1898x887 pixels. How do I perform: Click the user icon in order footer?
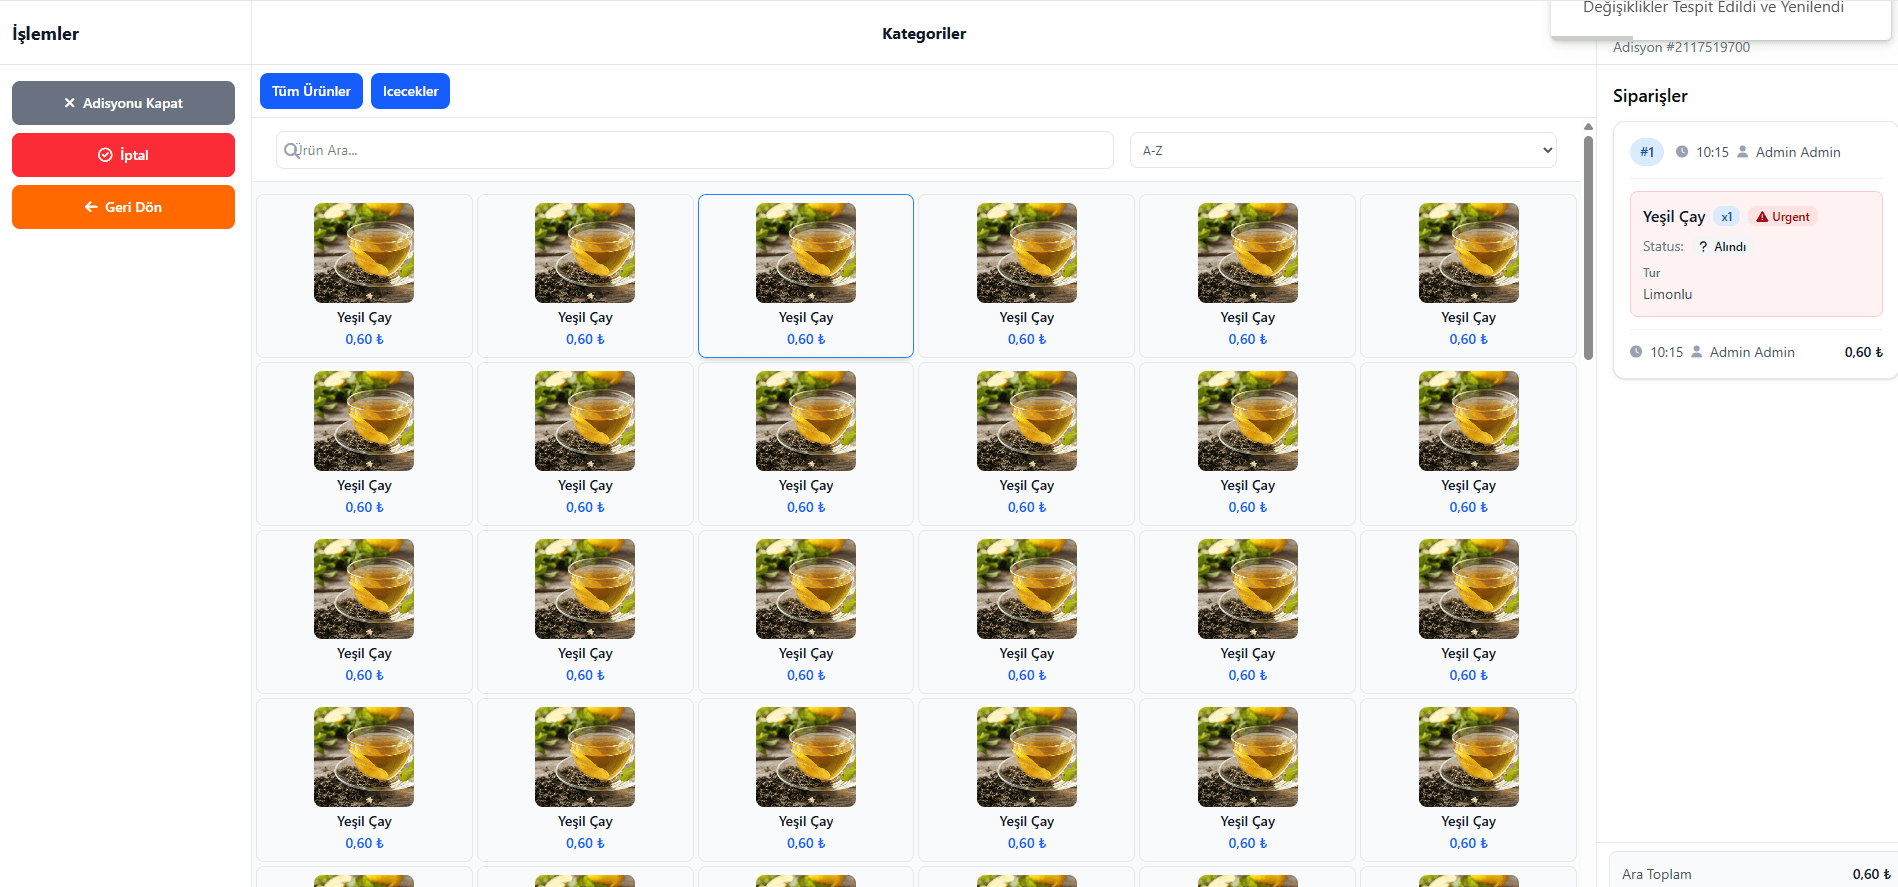(x=1697, y=352)
